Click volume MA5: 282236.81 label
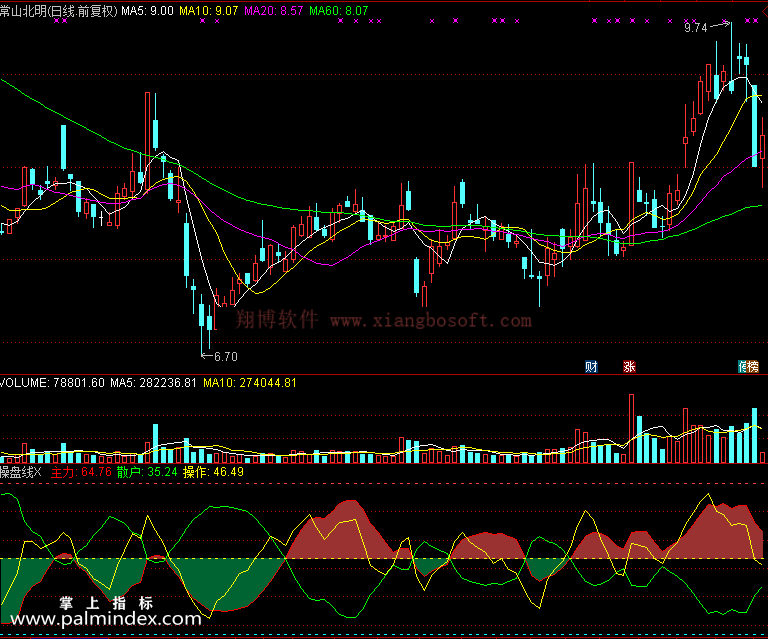The width and height of the screenshot is (768, 639). click(x=153, y=383)
